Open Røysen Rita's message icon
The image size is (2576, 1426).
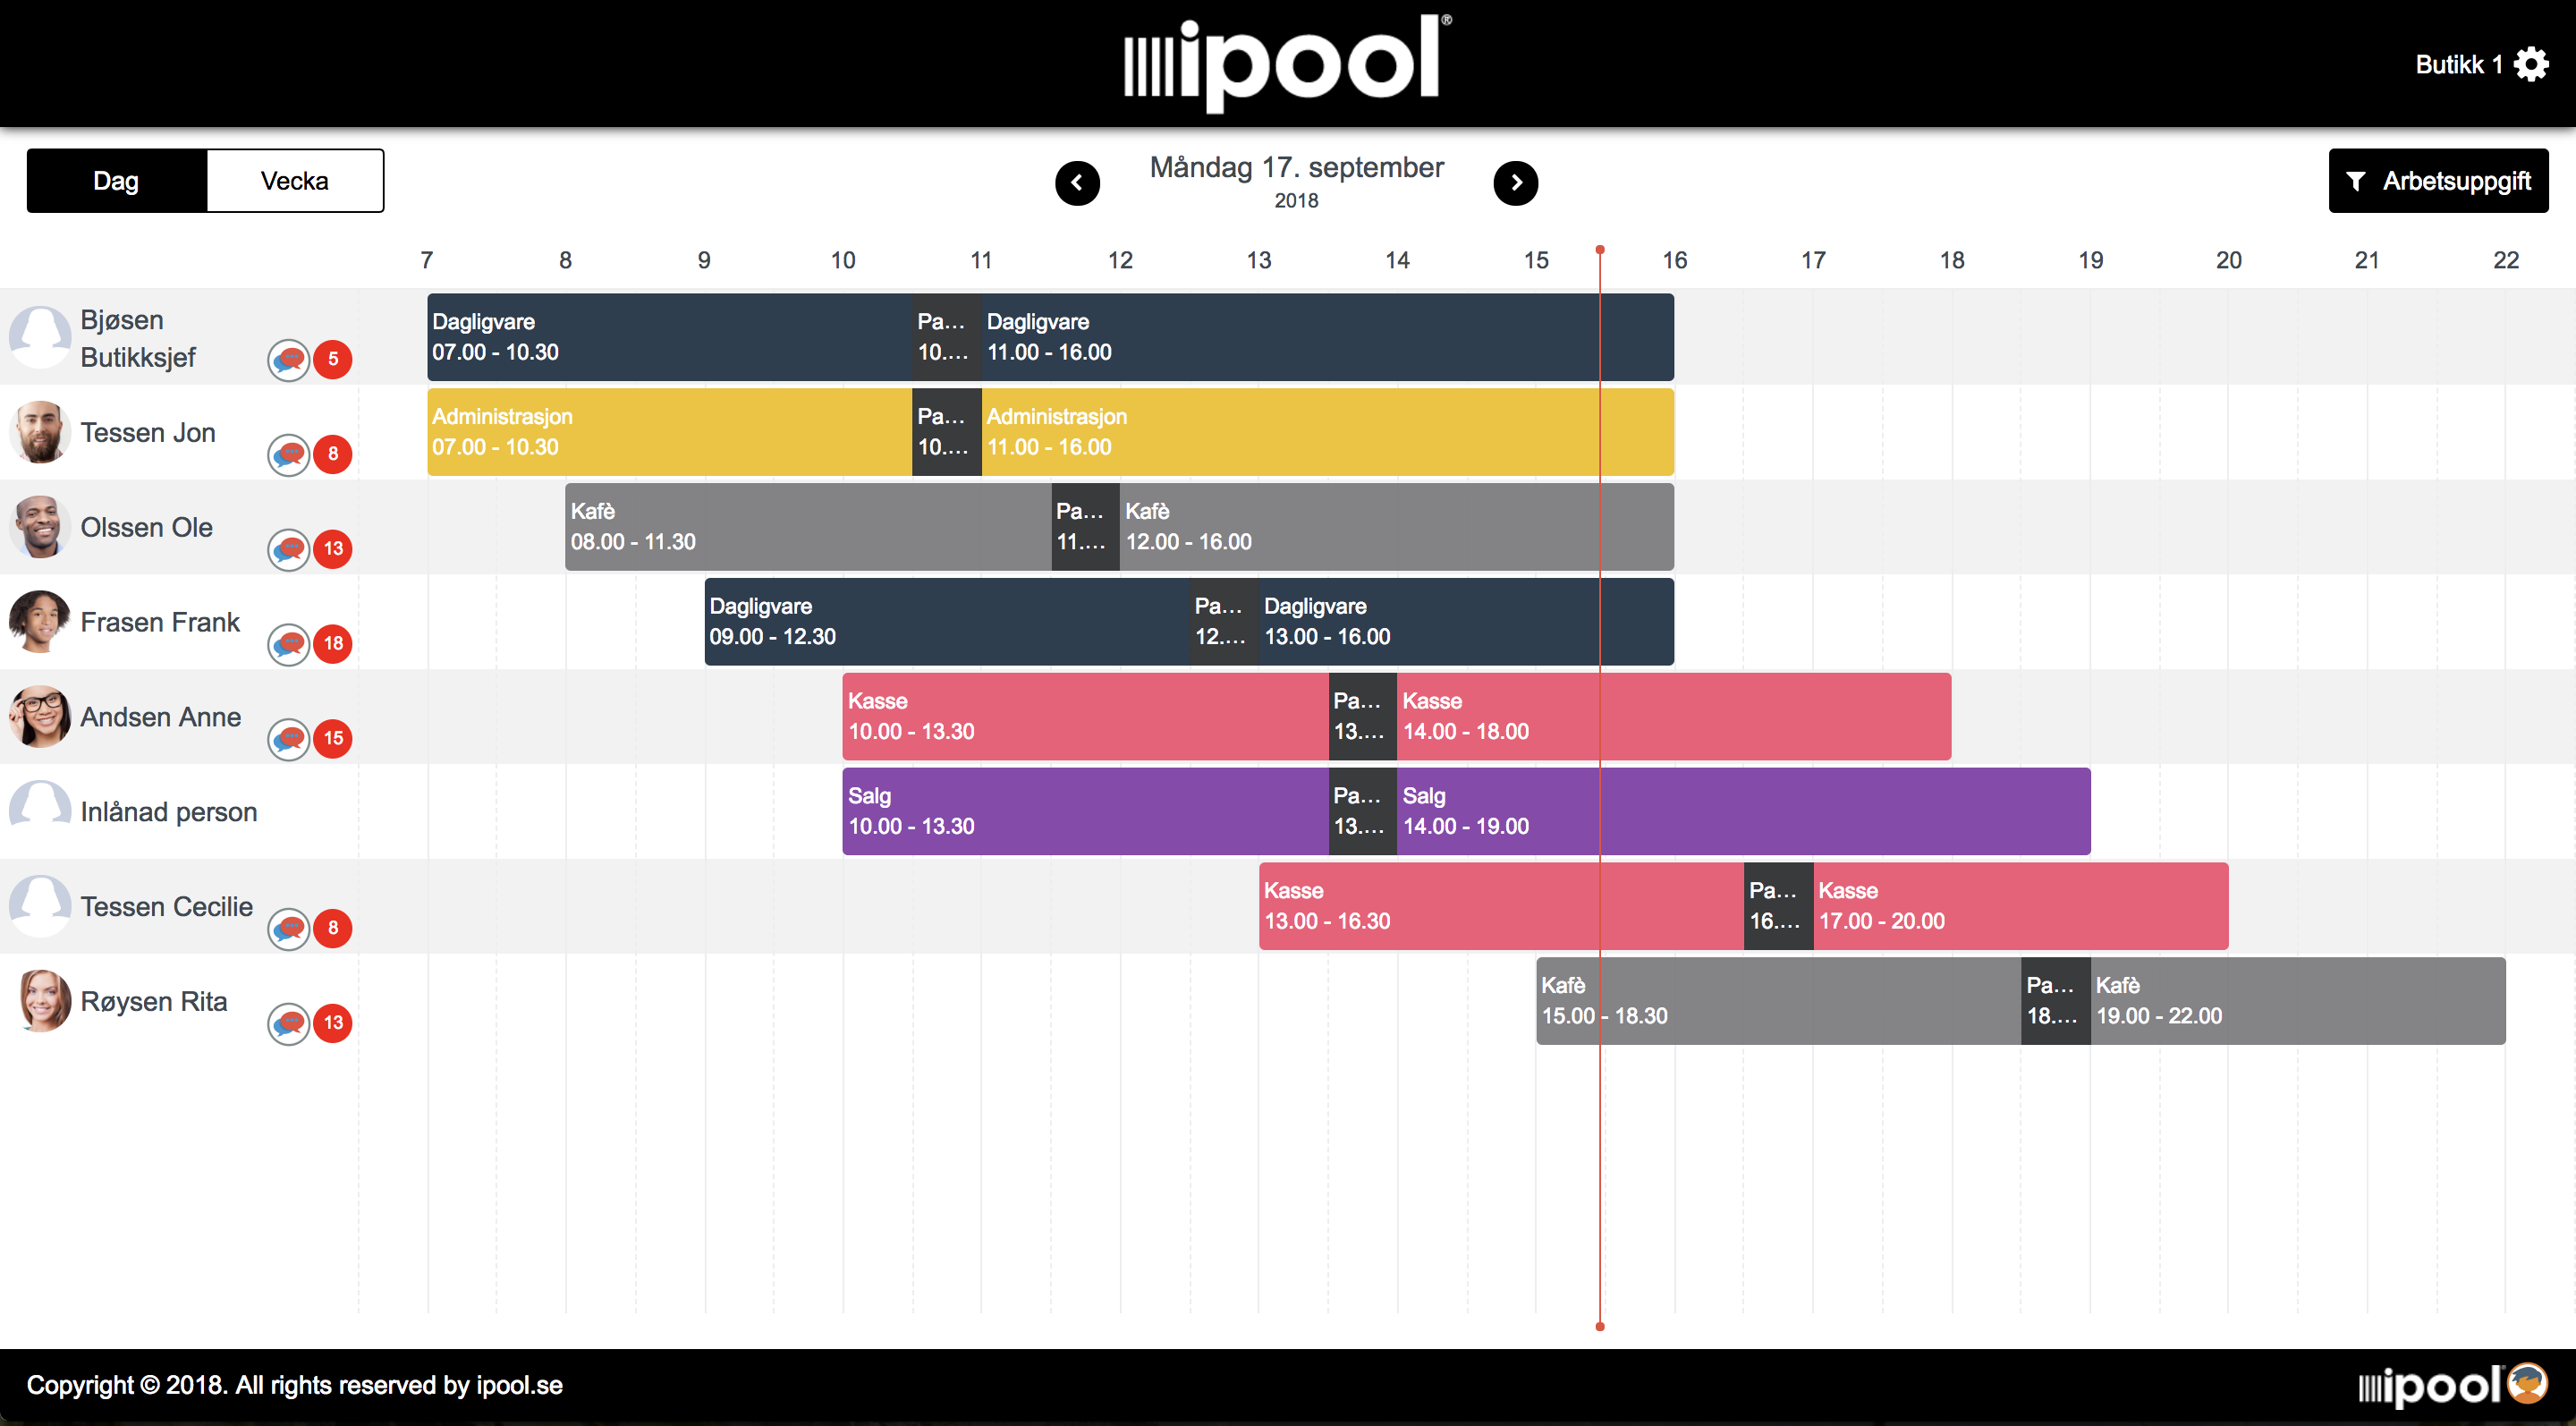coord(287,1023)
